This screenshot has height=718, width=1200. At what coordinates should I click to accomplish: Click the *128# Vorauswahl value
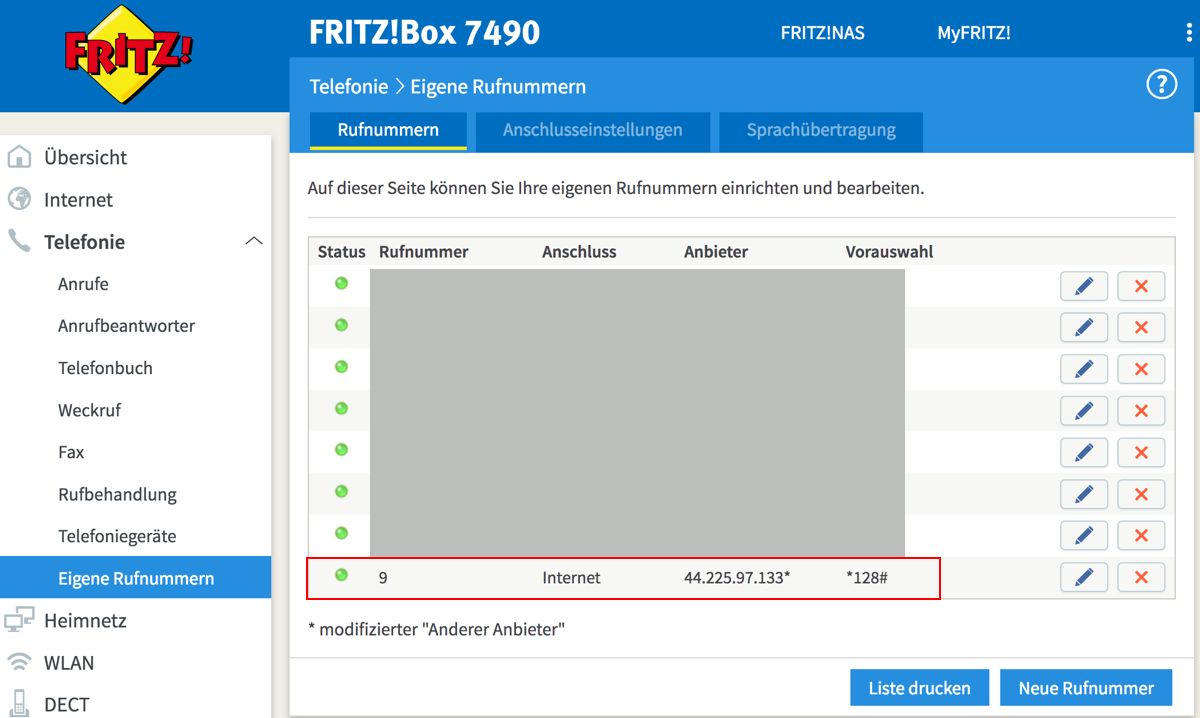(x=867, y=577)
